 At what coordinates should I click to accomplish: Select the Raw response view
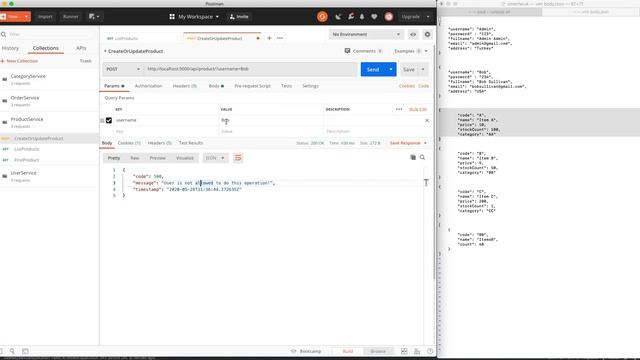pos(135,158)
